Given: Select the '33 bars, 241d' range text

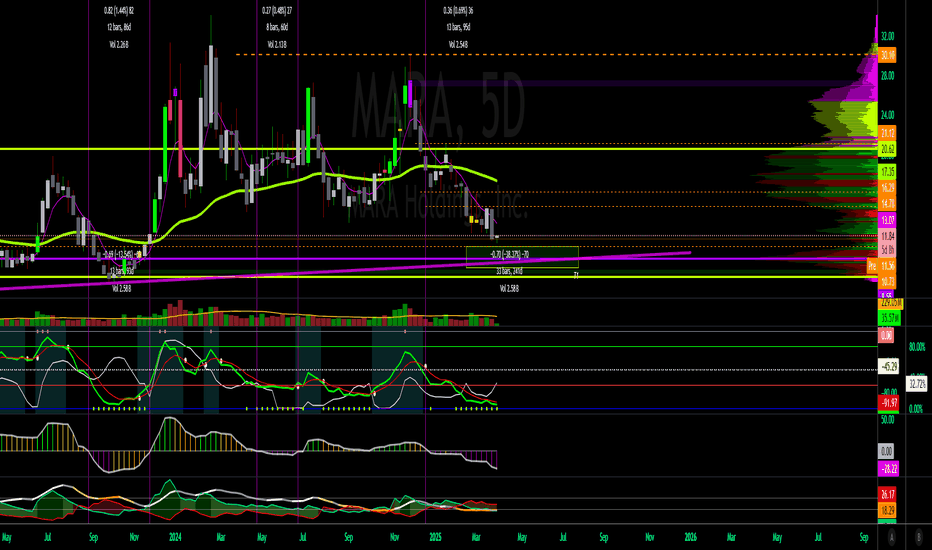Looking at the screenshot, I should [x=509, y=272].
